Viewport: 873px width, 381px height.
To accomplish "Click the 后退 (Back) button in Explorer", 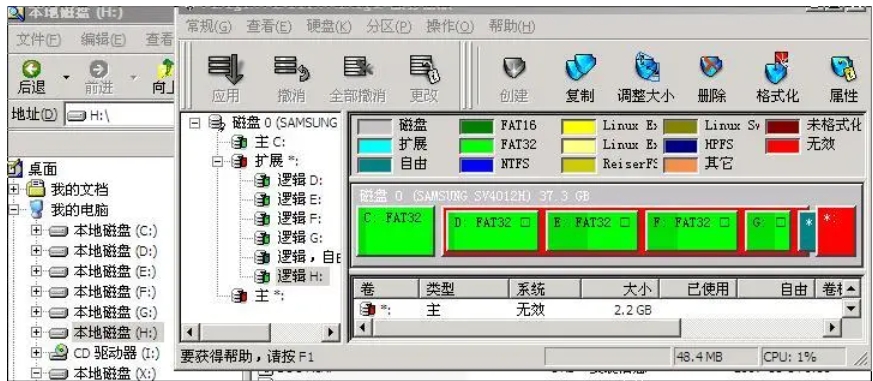I will point(31,77).
